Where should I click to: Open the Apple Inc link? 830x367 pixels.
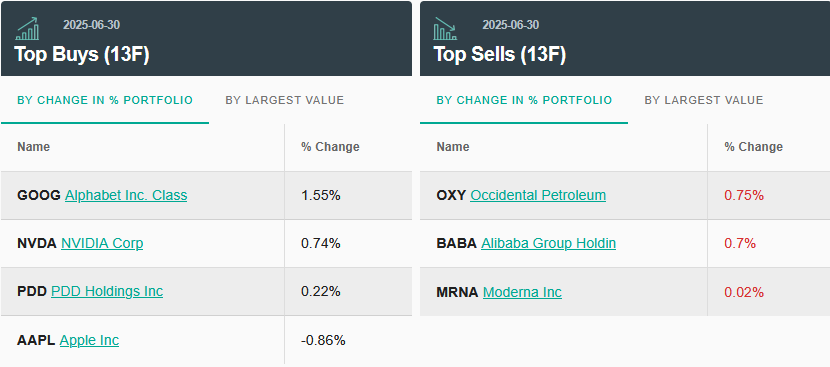(89, 340)
